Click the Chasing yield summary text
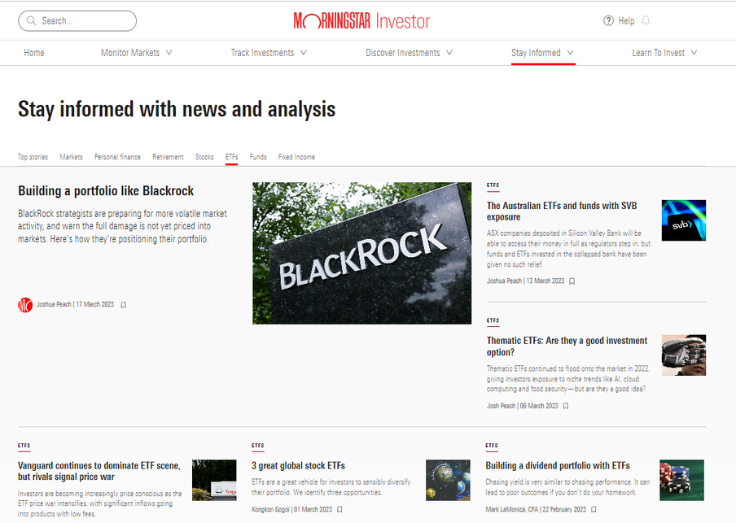 567,487
